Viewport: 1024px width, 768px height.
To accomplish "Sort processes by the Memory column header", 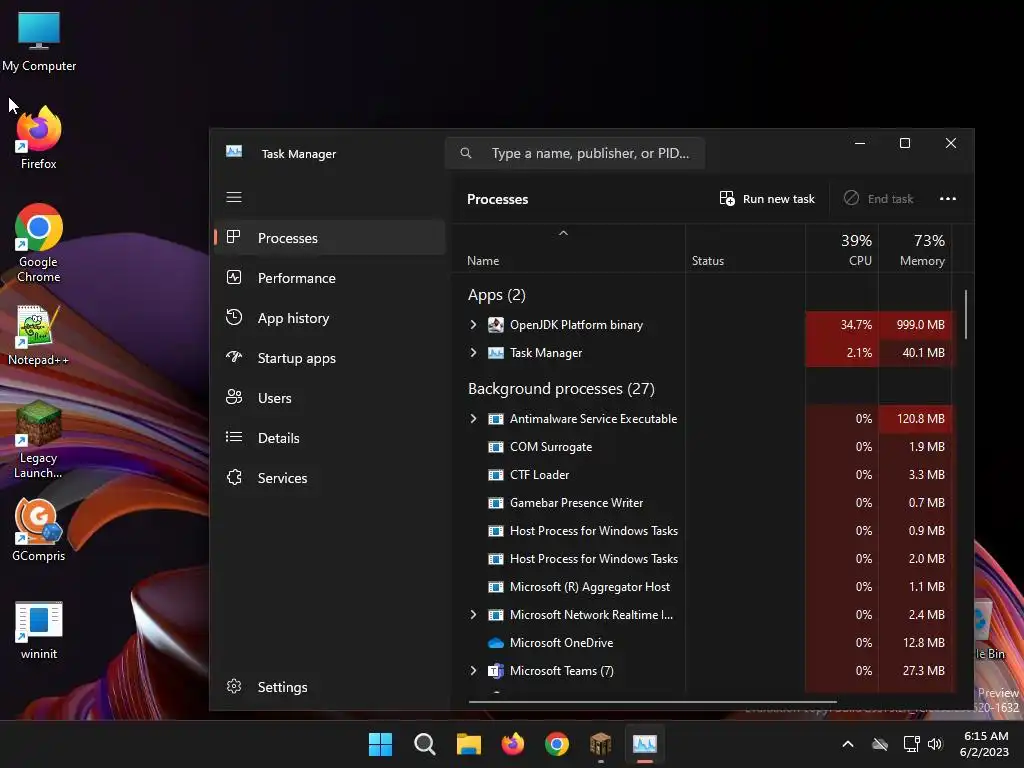I will (915, 249).
